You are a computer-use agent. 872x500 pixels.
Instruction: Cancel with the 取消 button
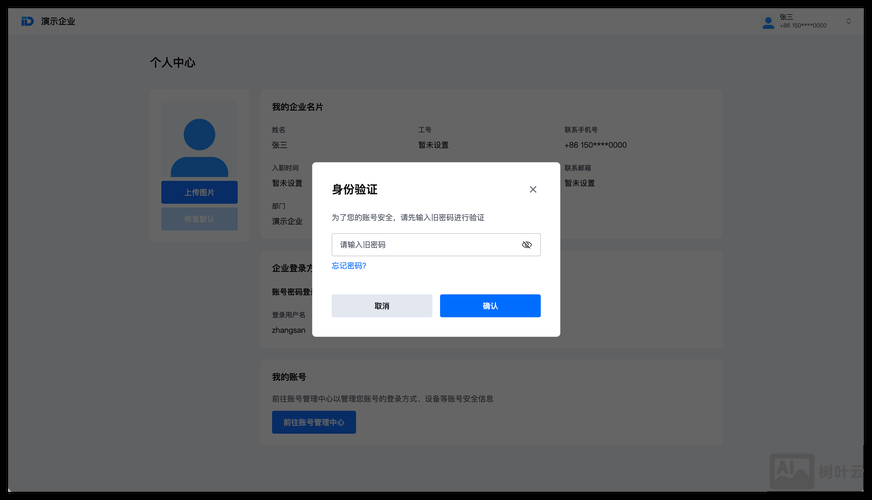pos(382,306)
